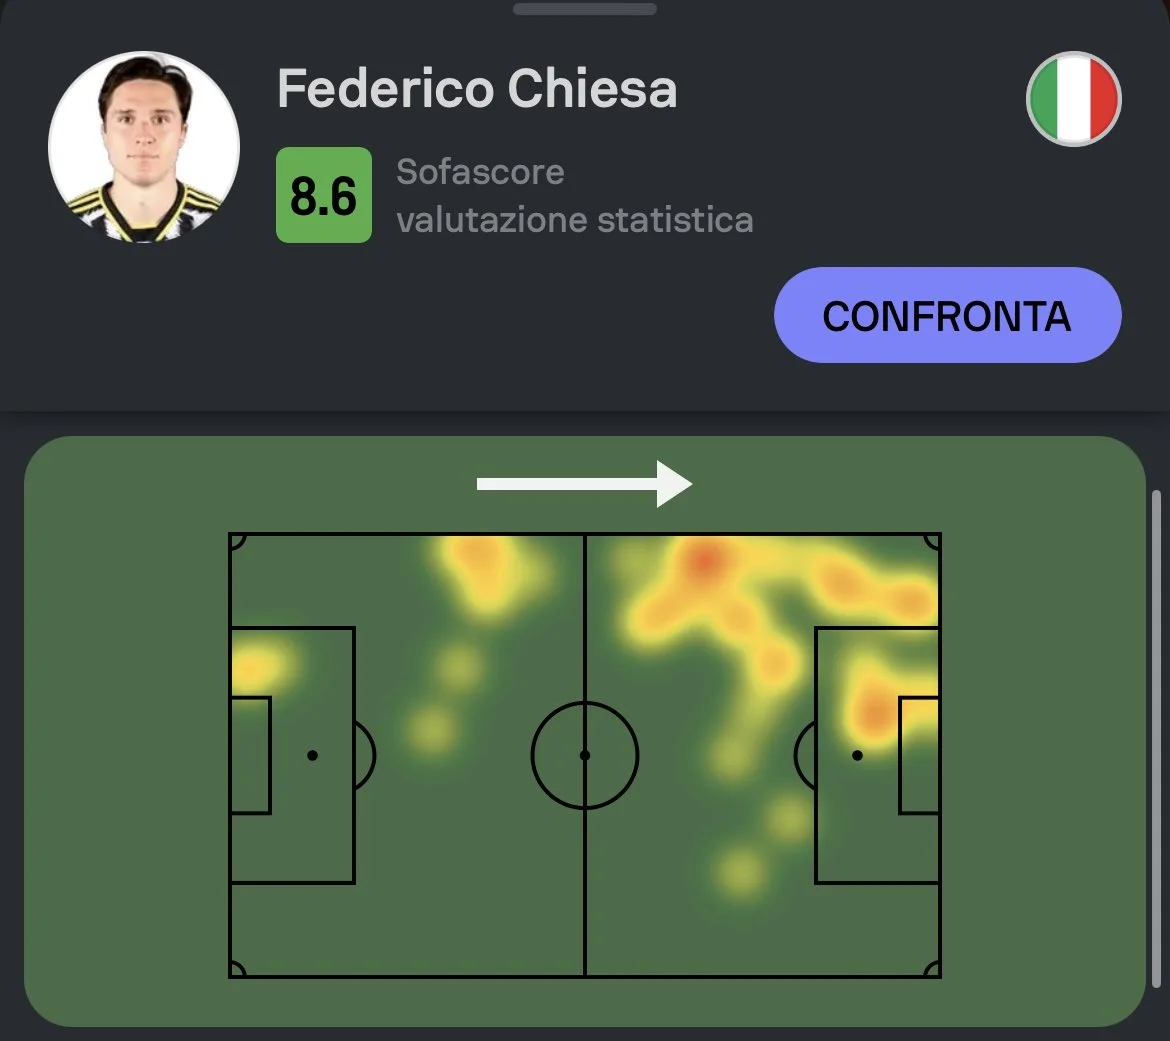Tap the green 8.6 rating badge
This screenshot has height=1041, width=1170.
point(323,195)
